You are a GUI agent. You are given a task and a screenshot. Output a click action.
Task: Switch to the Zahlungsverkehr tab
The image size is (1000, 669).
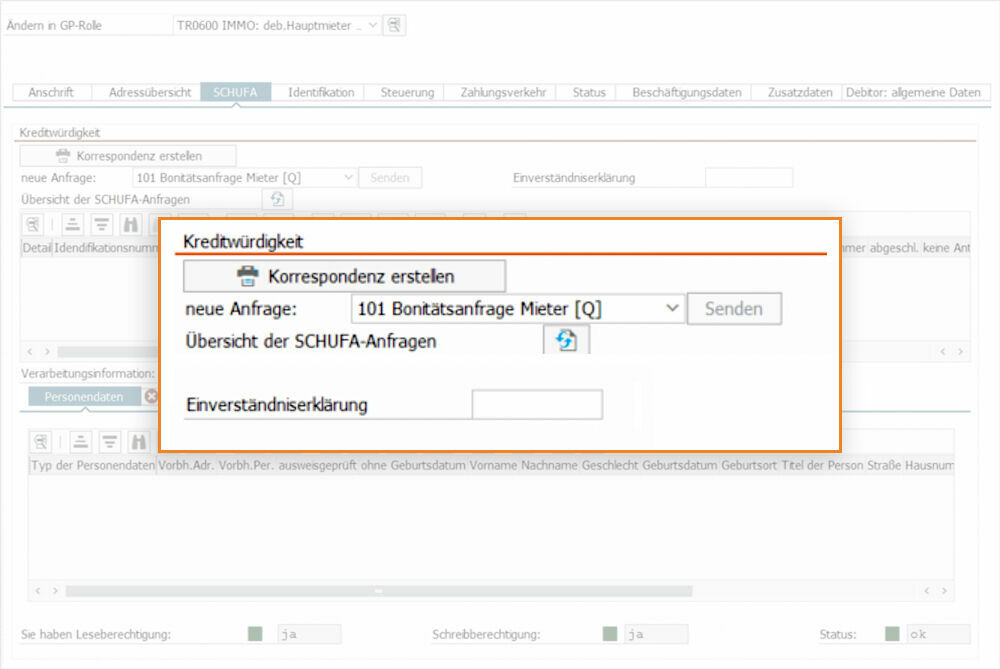[503, 92]
